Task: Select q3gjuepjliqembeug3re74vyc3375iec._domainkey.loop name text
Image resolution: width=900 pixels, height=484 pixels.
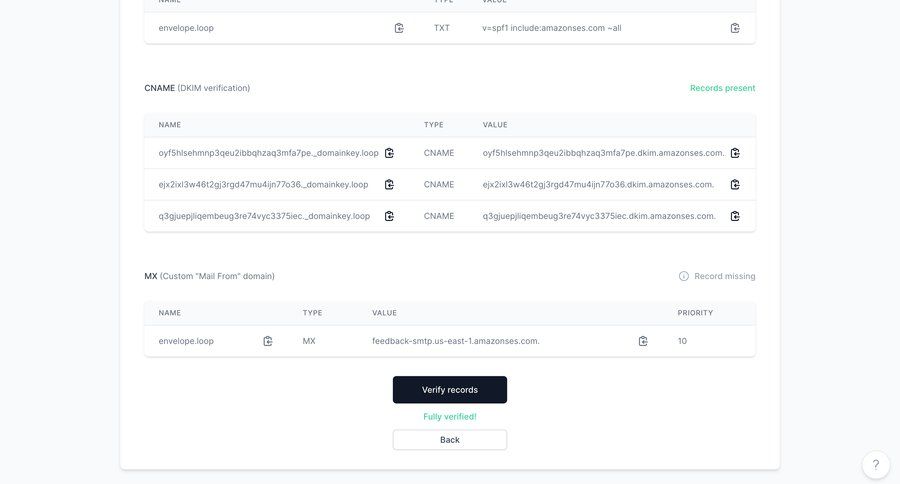Action: click(264, 216)
